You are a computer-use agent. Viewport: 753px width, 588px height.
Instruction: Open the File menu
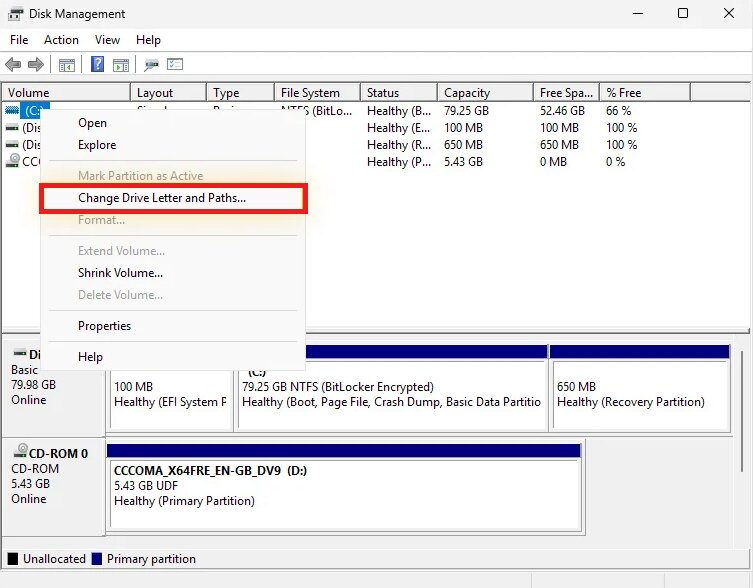point(19,40)
